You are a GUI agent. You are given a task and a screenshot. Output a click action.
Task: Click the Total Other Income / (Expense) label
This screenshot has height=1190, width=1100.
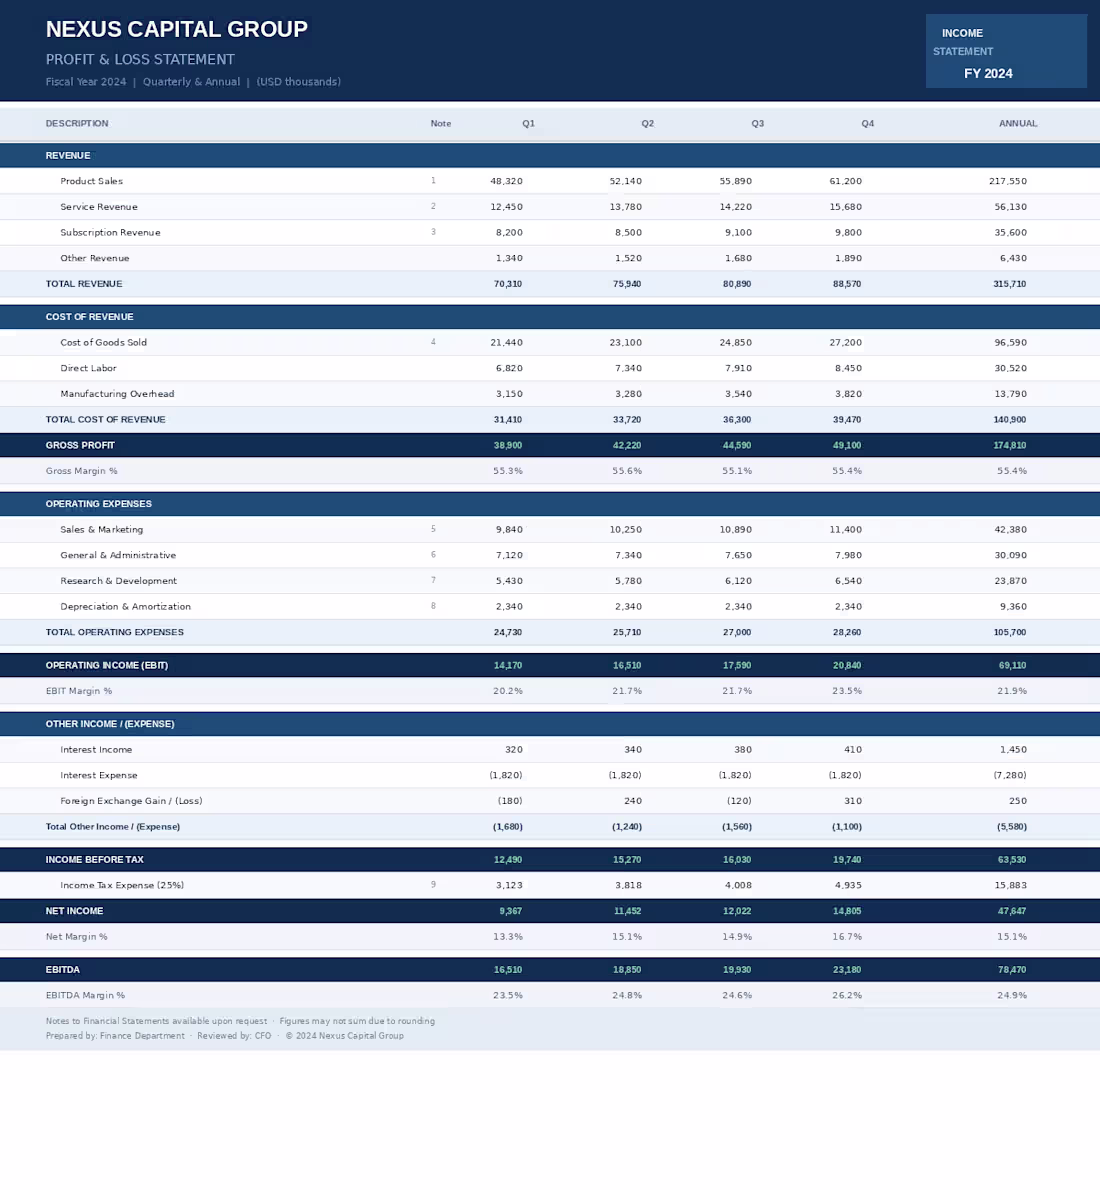pos(112,826)
